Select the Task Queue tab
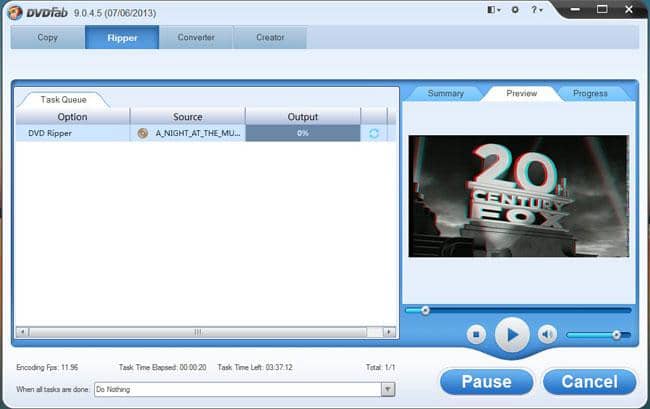Screen dimensions: 650x409 (x=63, y=99)
